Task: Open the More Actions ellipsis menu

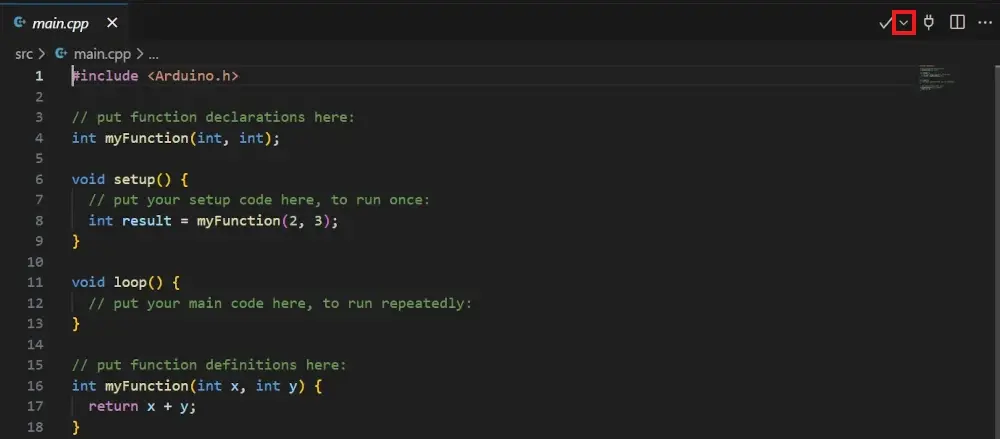Action: pos(984,22)
